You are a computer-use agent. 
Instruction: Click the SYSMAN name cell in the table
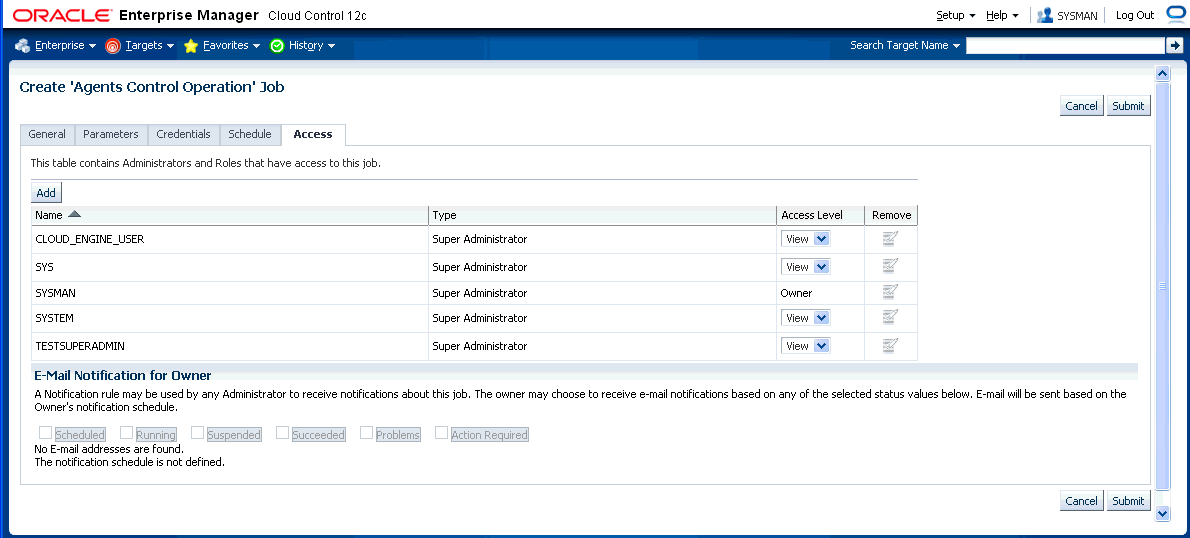pos(230,293)
